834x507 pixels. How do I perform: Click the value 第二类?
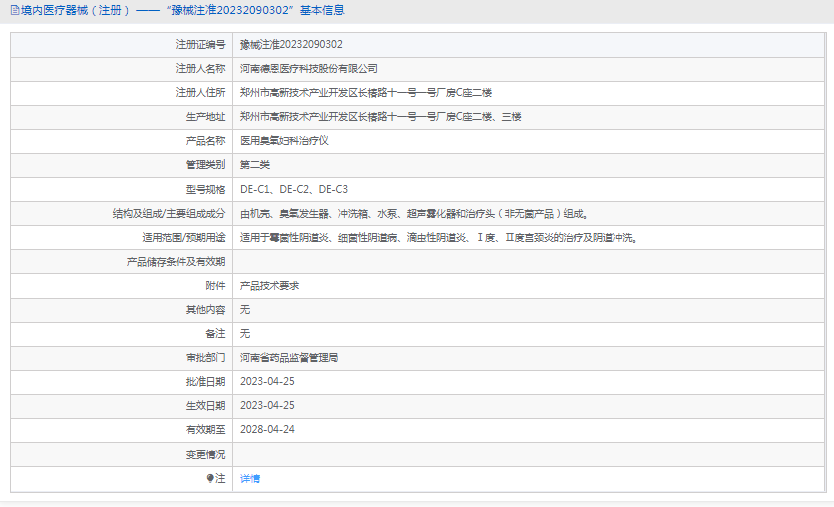pos(255,165)
